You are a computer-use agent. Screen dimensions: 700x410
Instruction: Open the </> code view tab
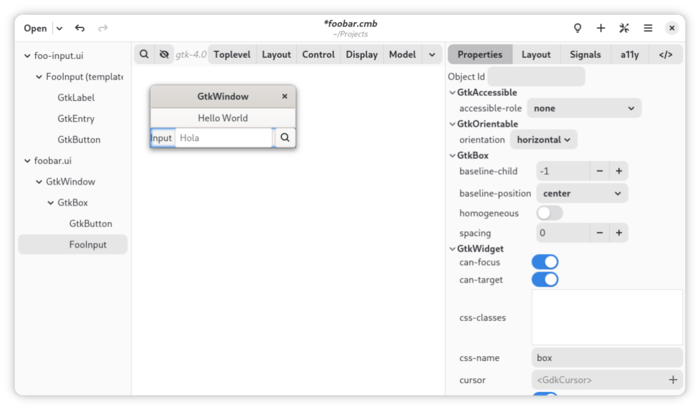665,54
